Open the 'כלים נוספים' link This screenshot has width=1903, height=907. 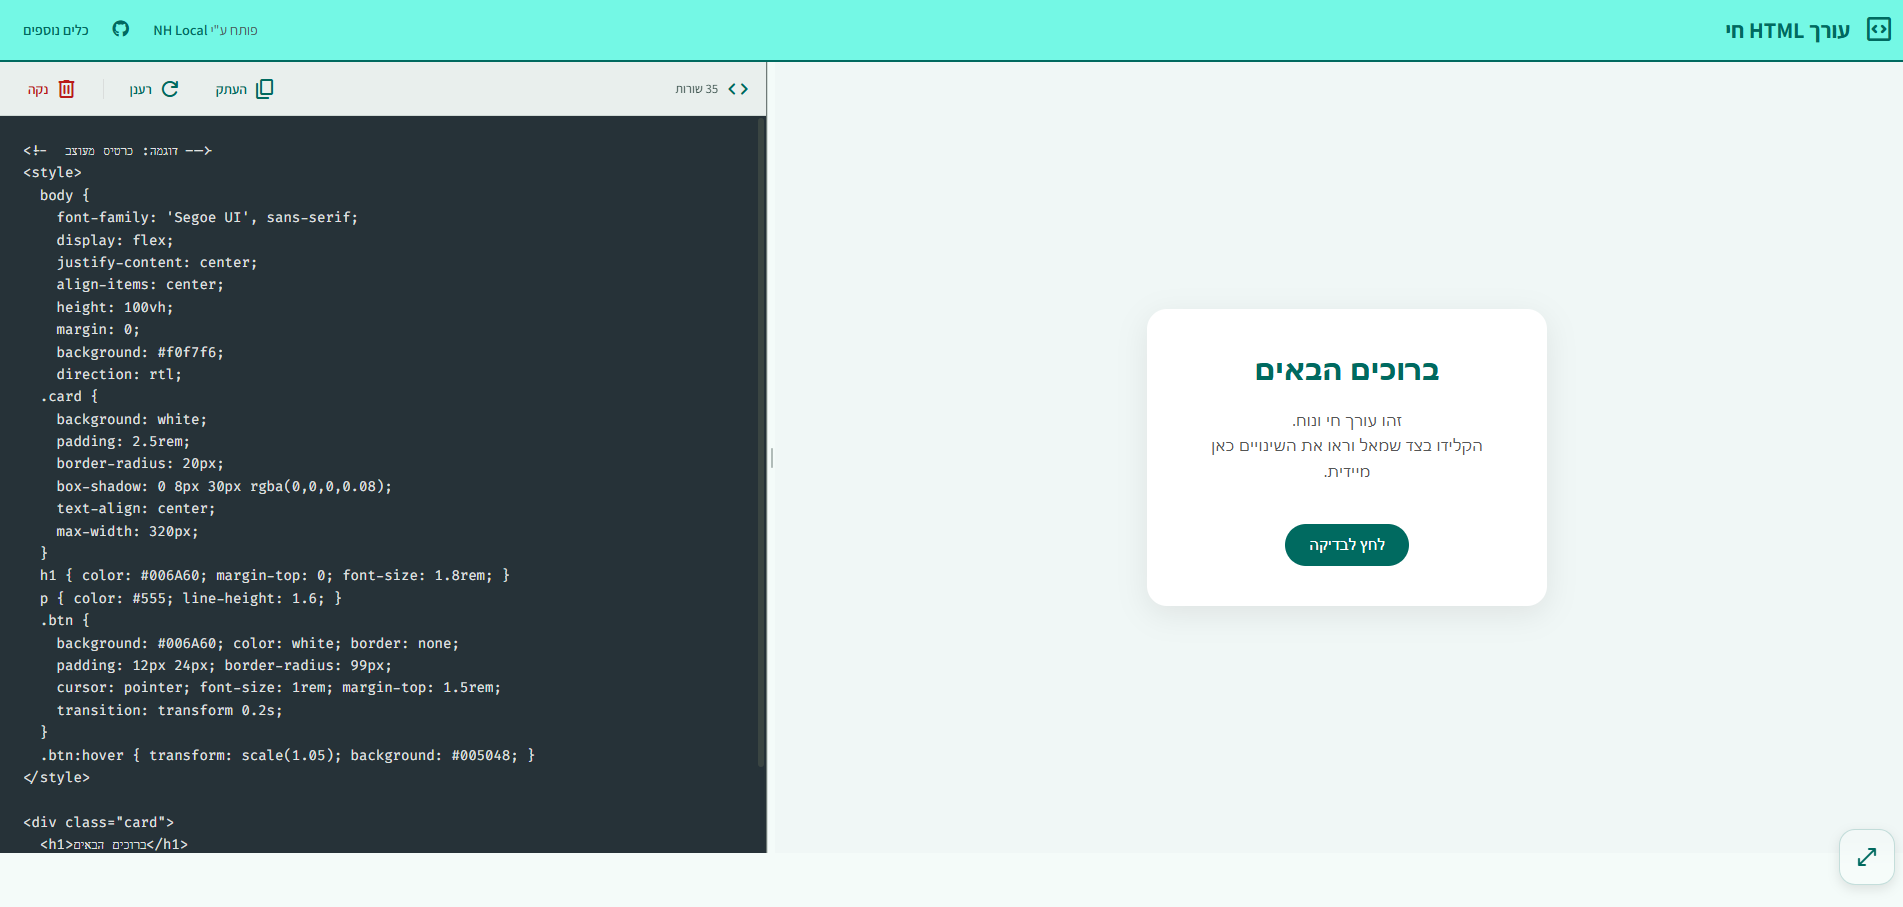pyautogui.click(x=56, y=30)
